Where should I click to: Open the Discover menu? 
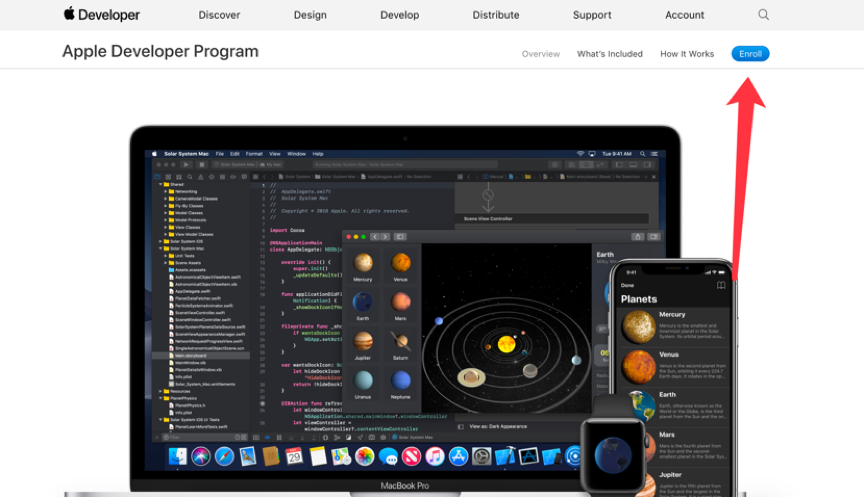click(x=219, y=15)
